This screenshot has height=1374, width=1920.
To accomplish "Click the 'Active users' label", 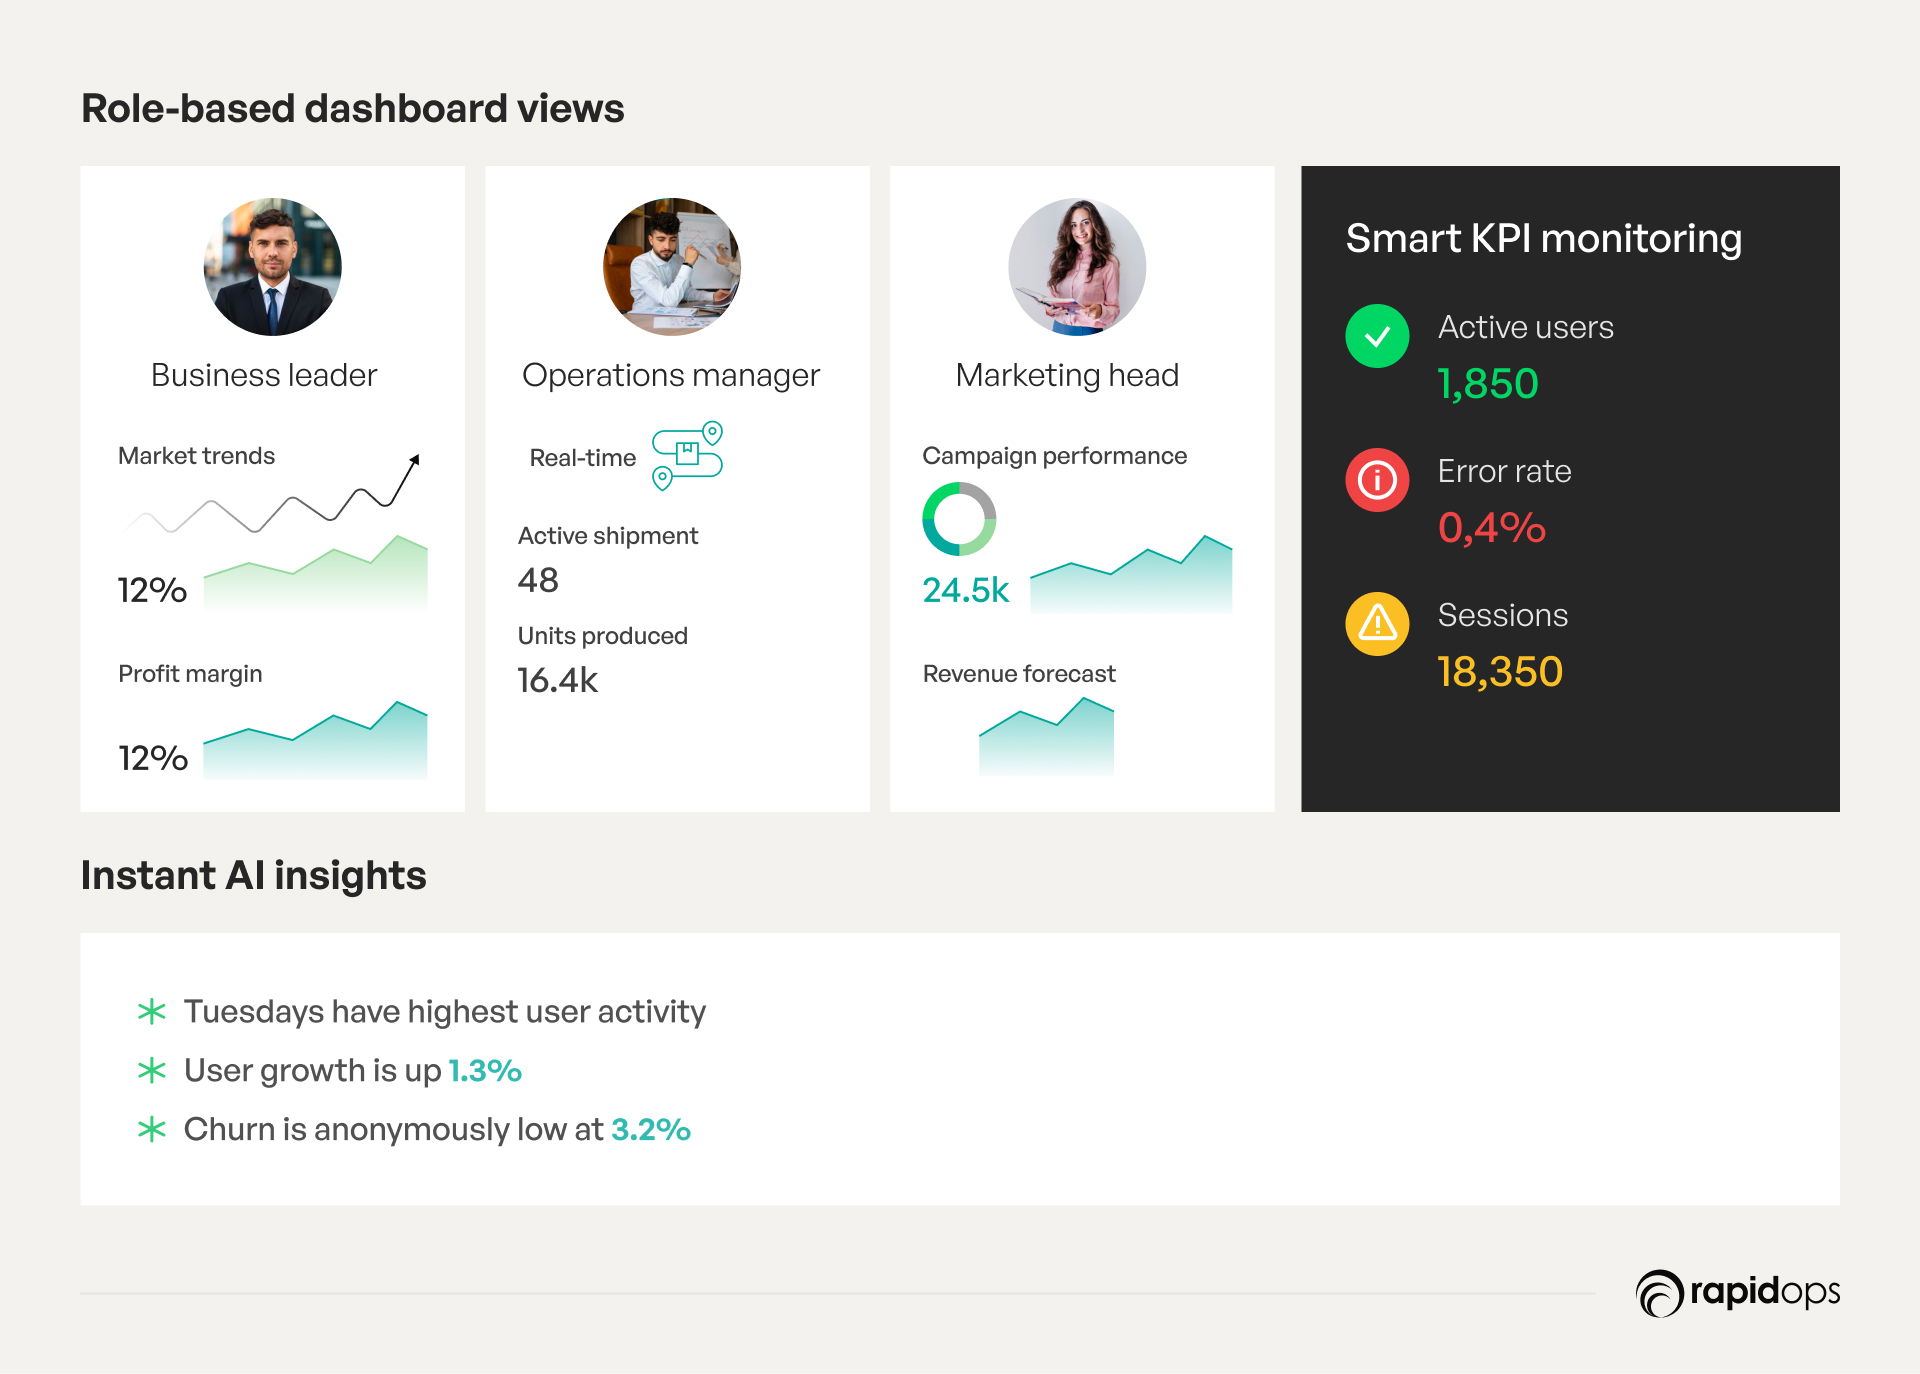I will tap(1526, 327).
